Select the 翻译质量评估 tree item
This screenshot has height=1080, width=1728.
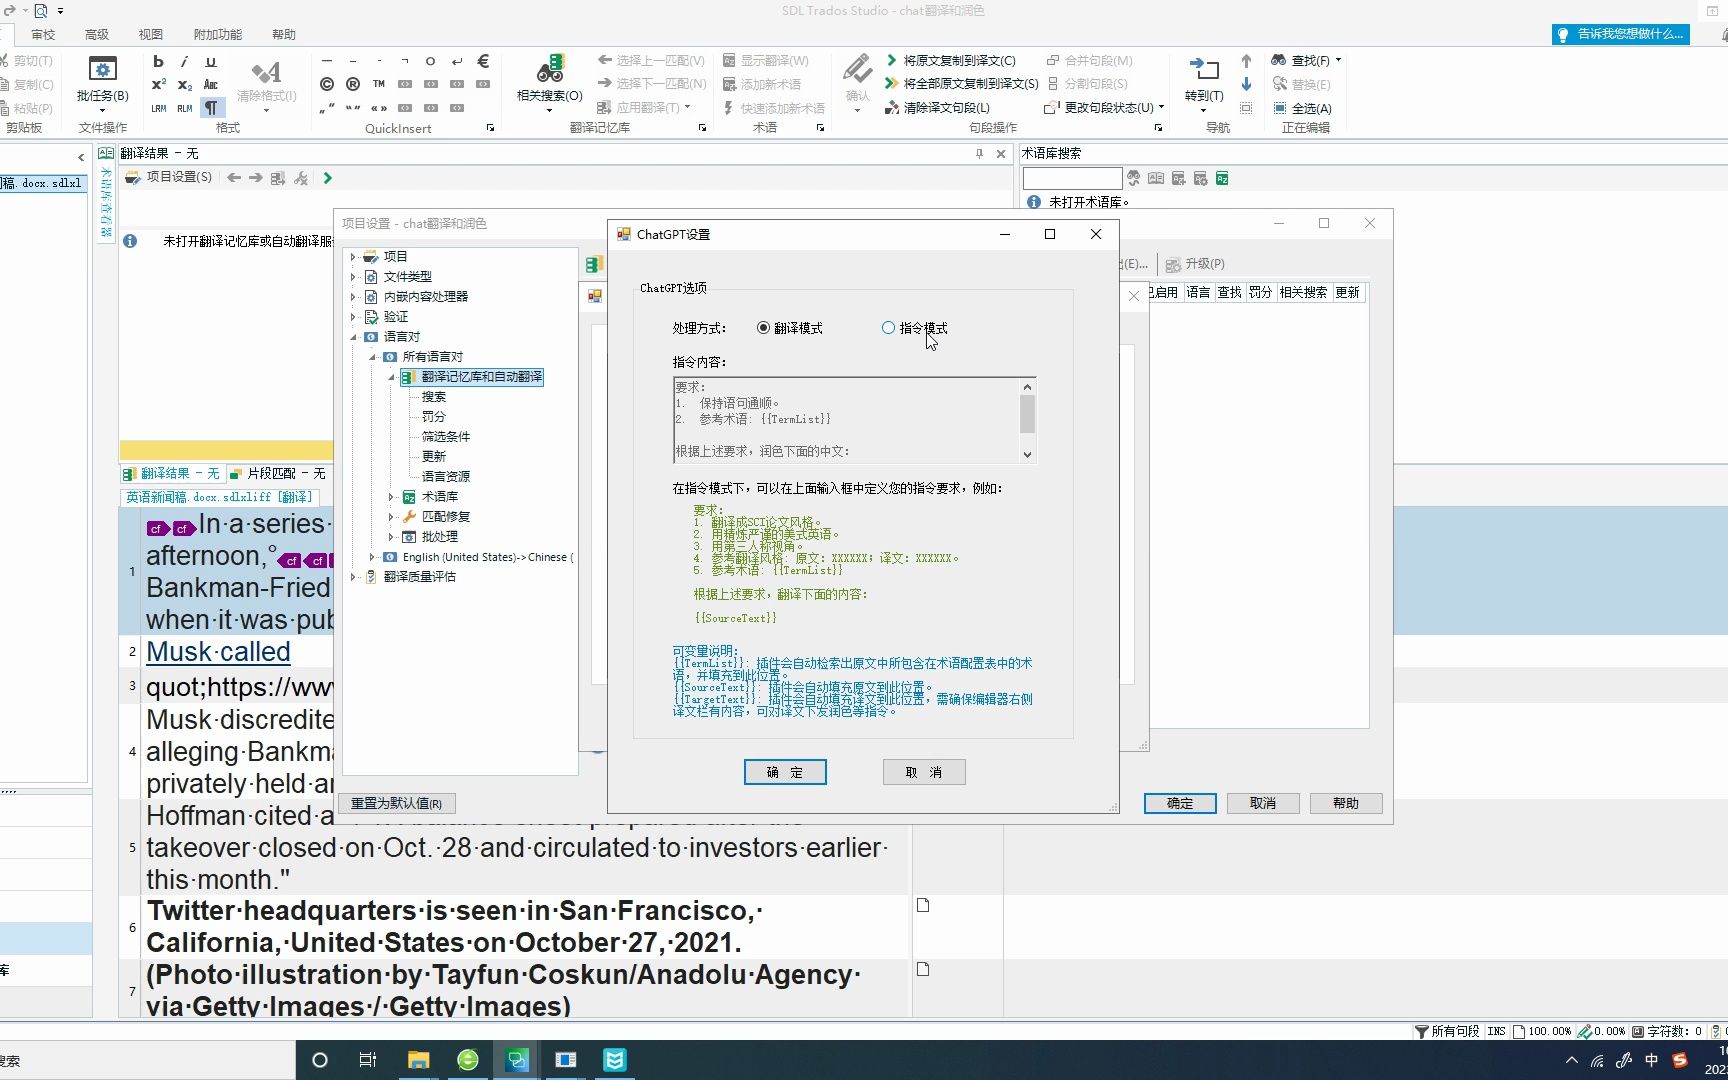419,577
